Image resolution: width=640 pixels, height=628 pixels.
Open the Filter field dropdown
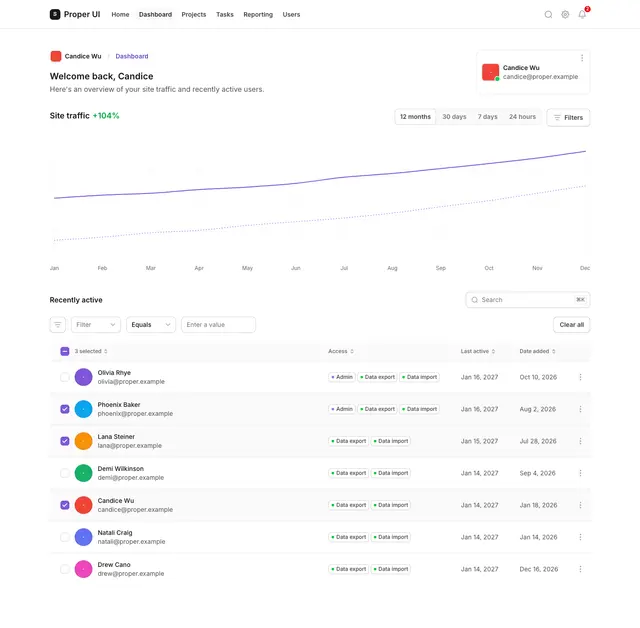coord(96,325)
